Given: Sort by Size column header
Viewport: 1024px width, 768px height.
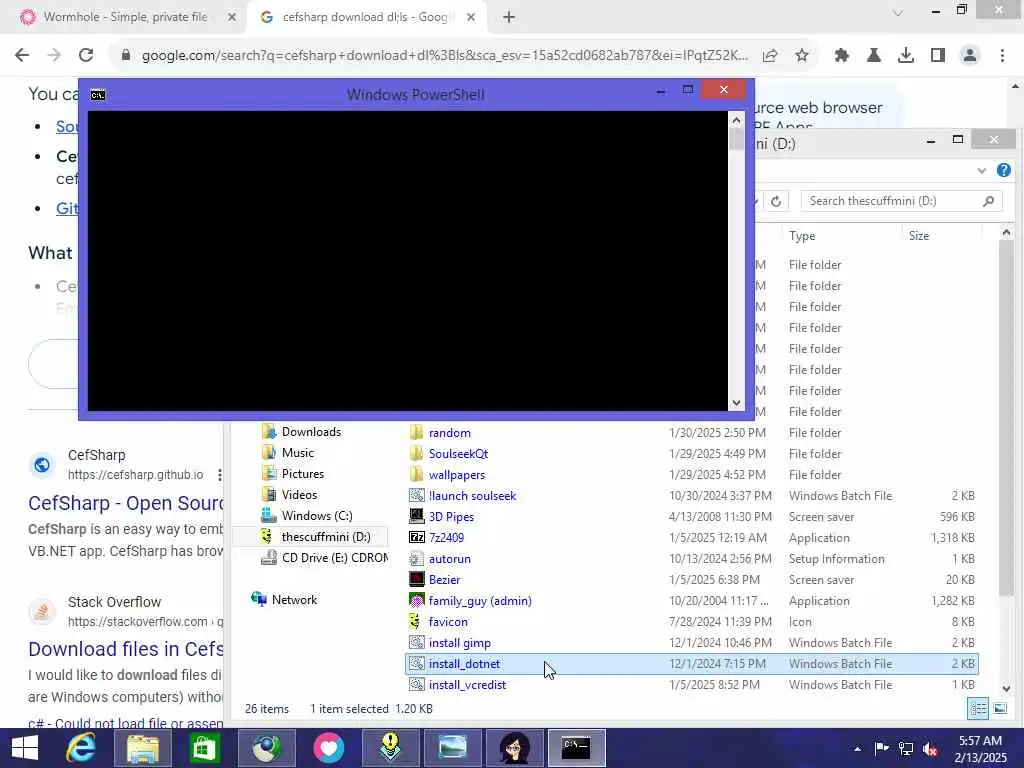Looking at the screenshot, I should [919, 236].
